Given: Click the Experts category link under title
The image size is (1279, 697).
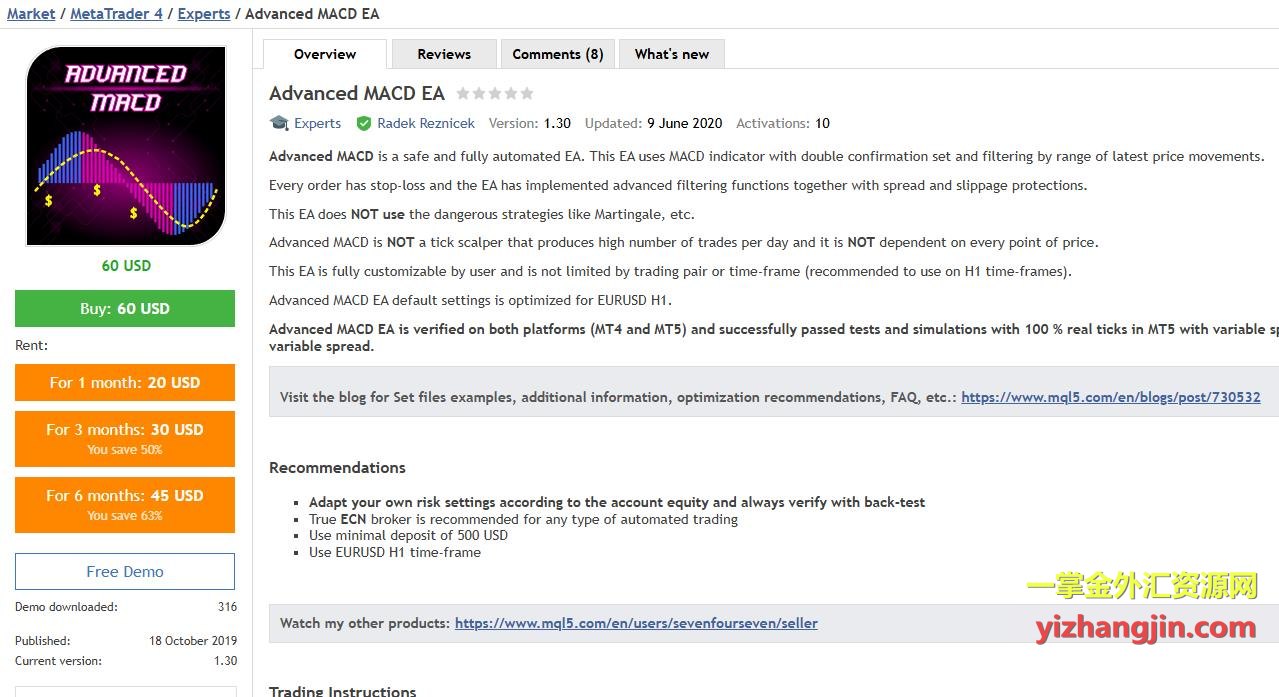Looking at the screenshot, I should [x=317, y=124].
